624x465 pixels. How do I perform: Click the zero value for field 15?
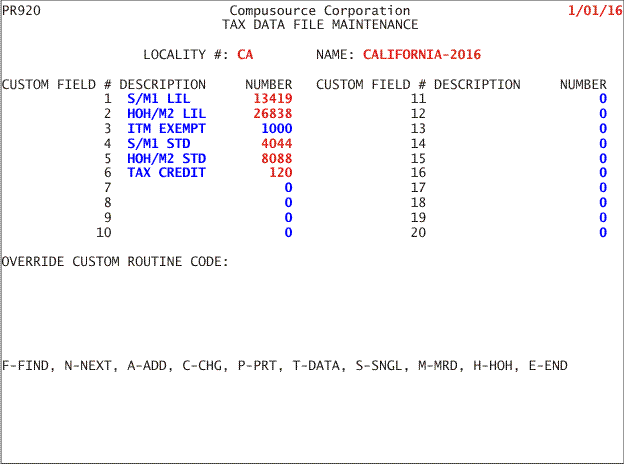tap(603, 158)
